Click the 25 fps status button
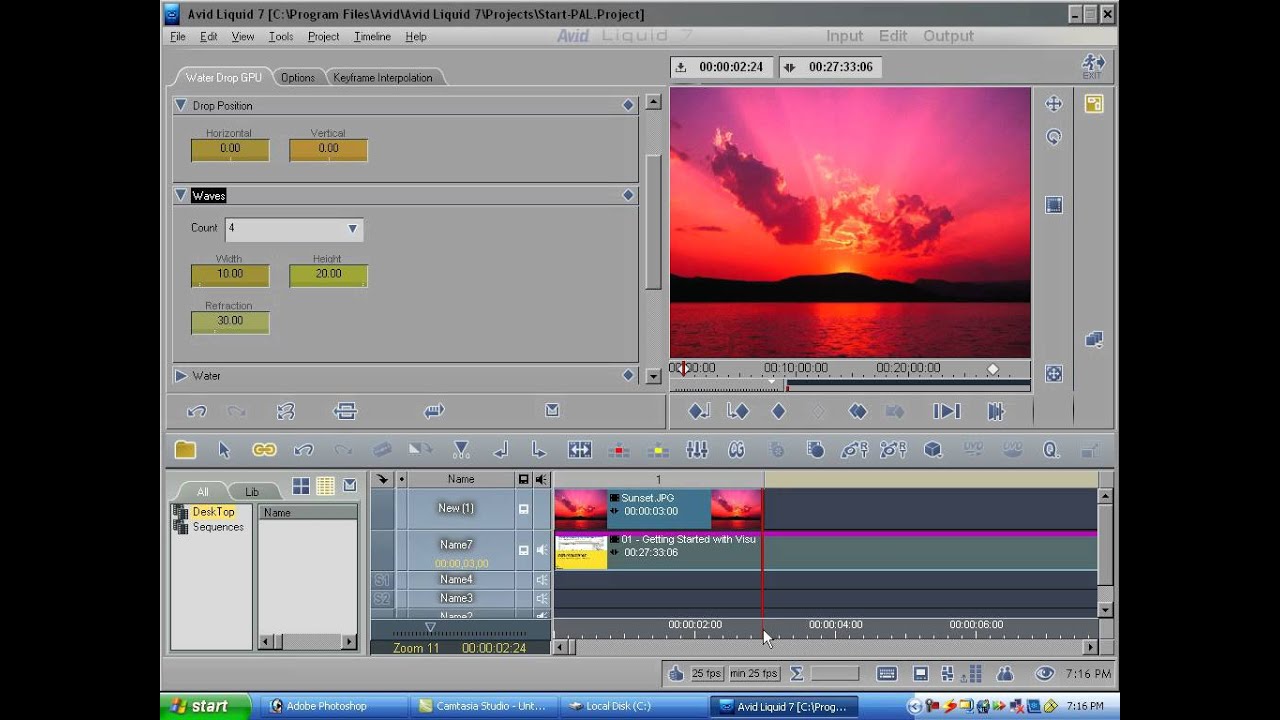 tap(706, 674)
